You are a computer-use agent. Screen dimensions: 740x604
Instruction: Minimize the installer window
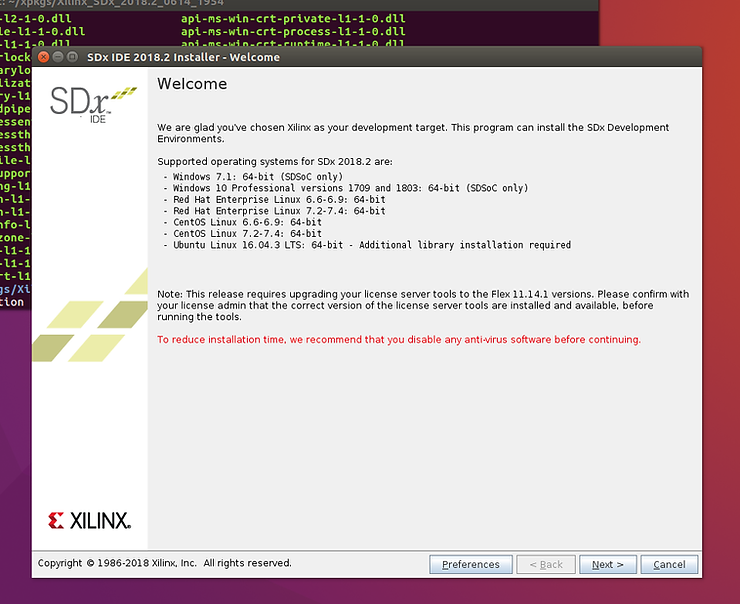click(58, 57)
